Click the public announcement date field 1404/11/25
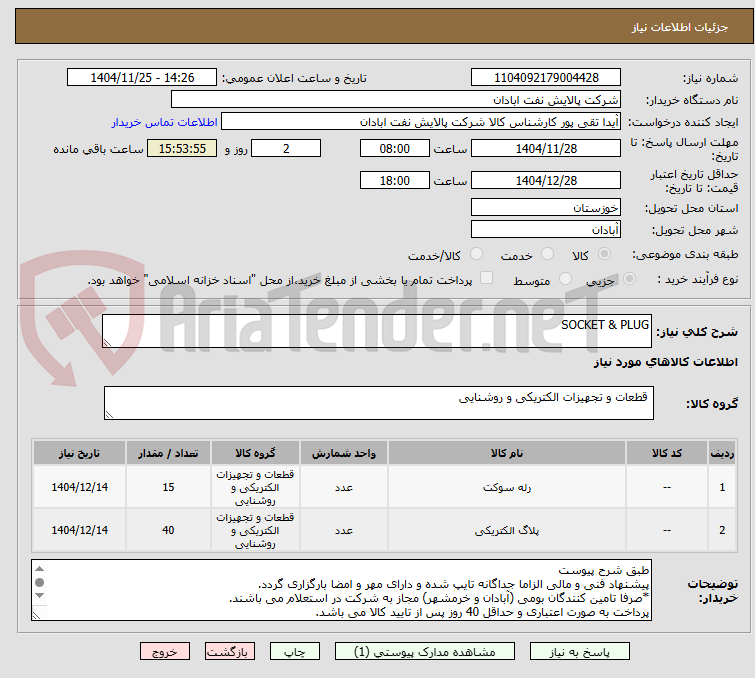Screen dimensions: 755x678 click(x=142, y=78)
